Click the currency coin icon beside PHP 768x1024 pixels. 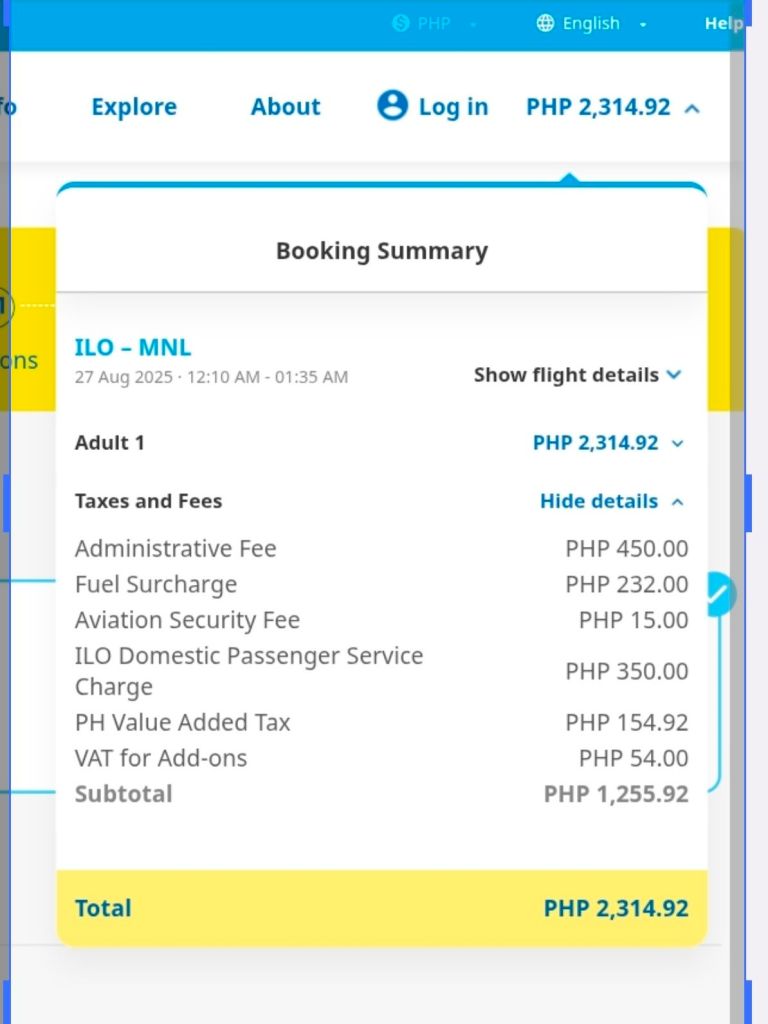click(x=401, y=23)
